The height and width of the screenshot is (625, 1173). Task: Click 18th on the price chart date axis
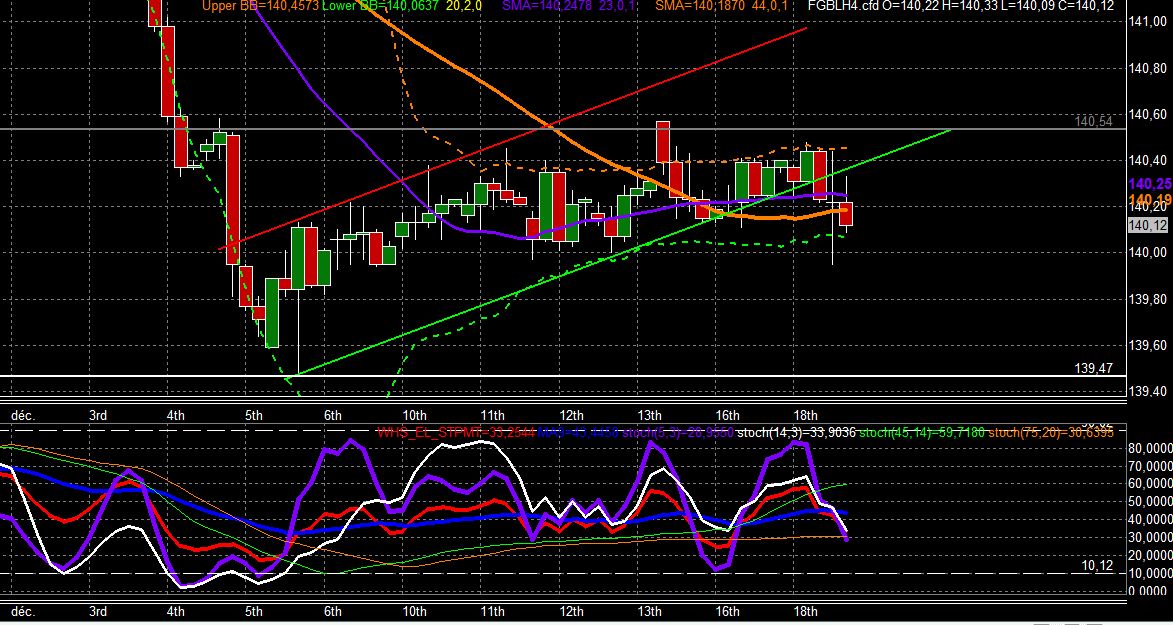pos(805,415)
